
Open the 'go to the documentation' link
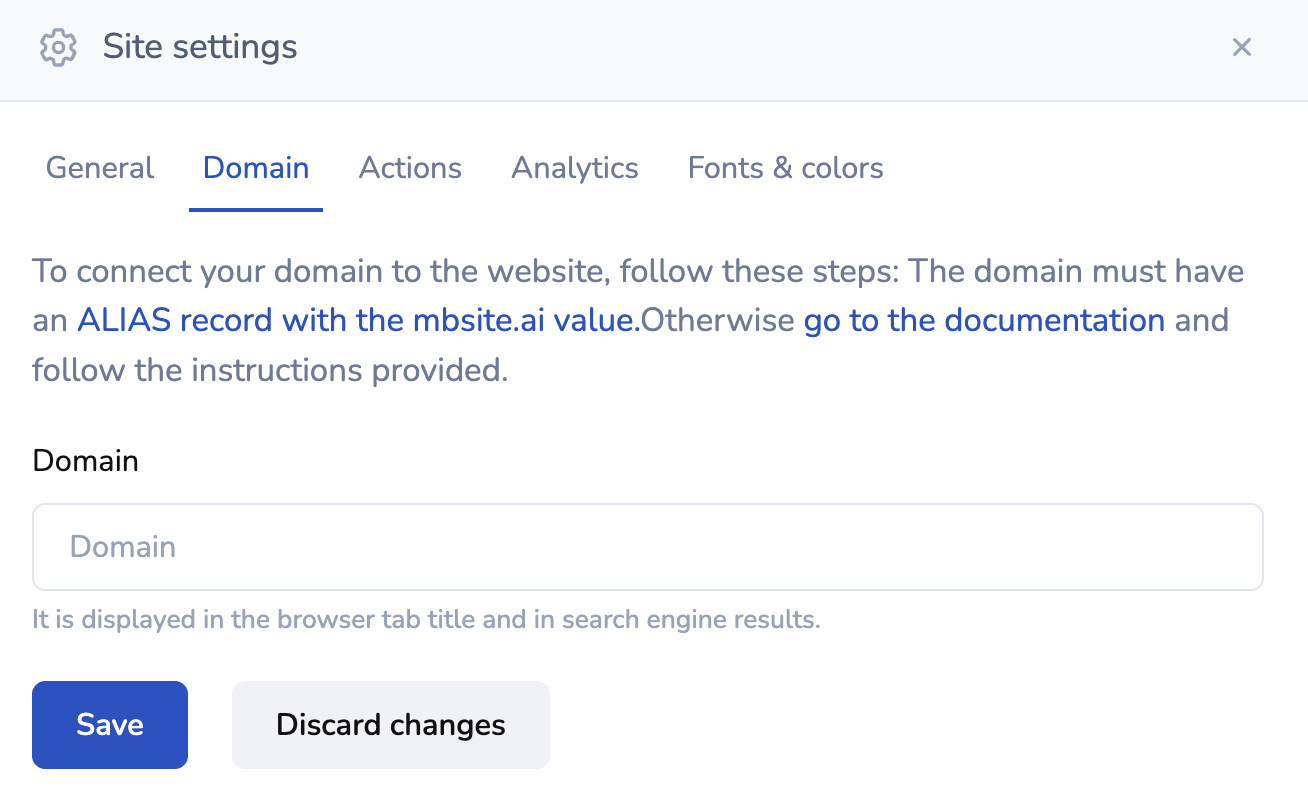pos(984,321)
